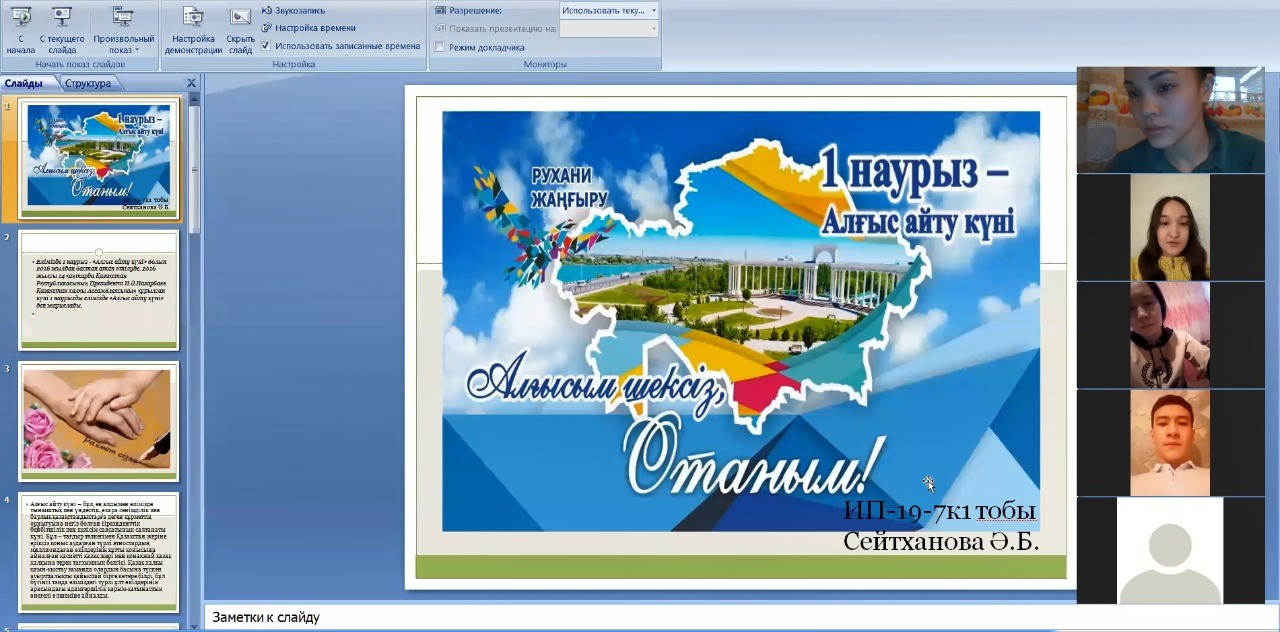Click the Разрешение monitor icon
The height and width of the screenshot is (632, 1280).
tap(440, 10)
